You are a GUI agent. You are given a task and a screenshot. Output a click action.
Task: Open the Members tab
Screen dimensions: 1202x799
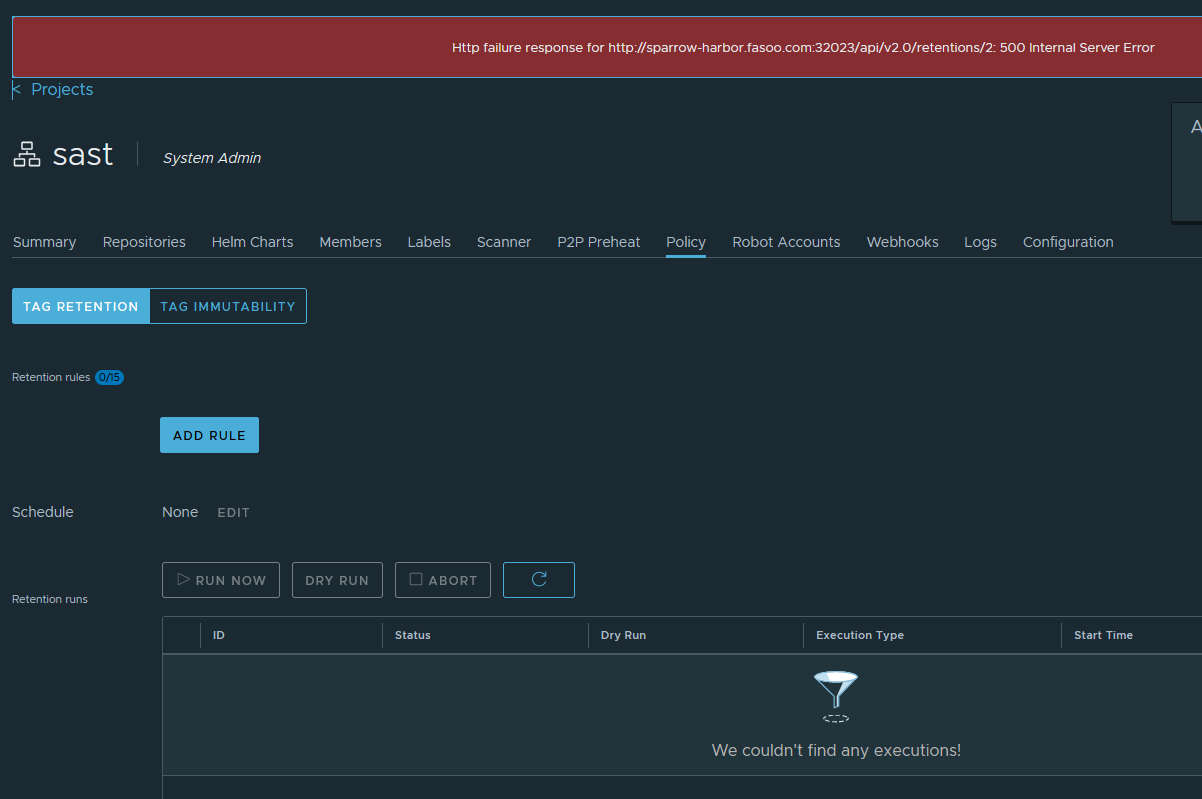(x=350, y=242)
